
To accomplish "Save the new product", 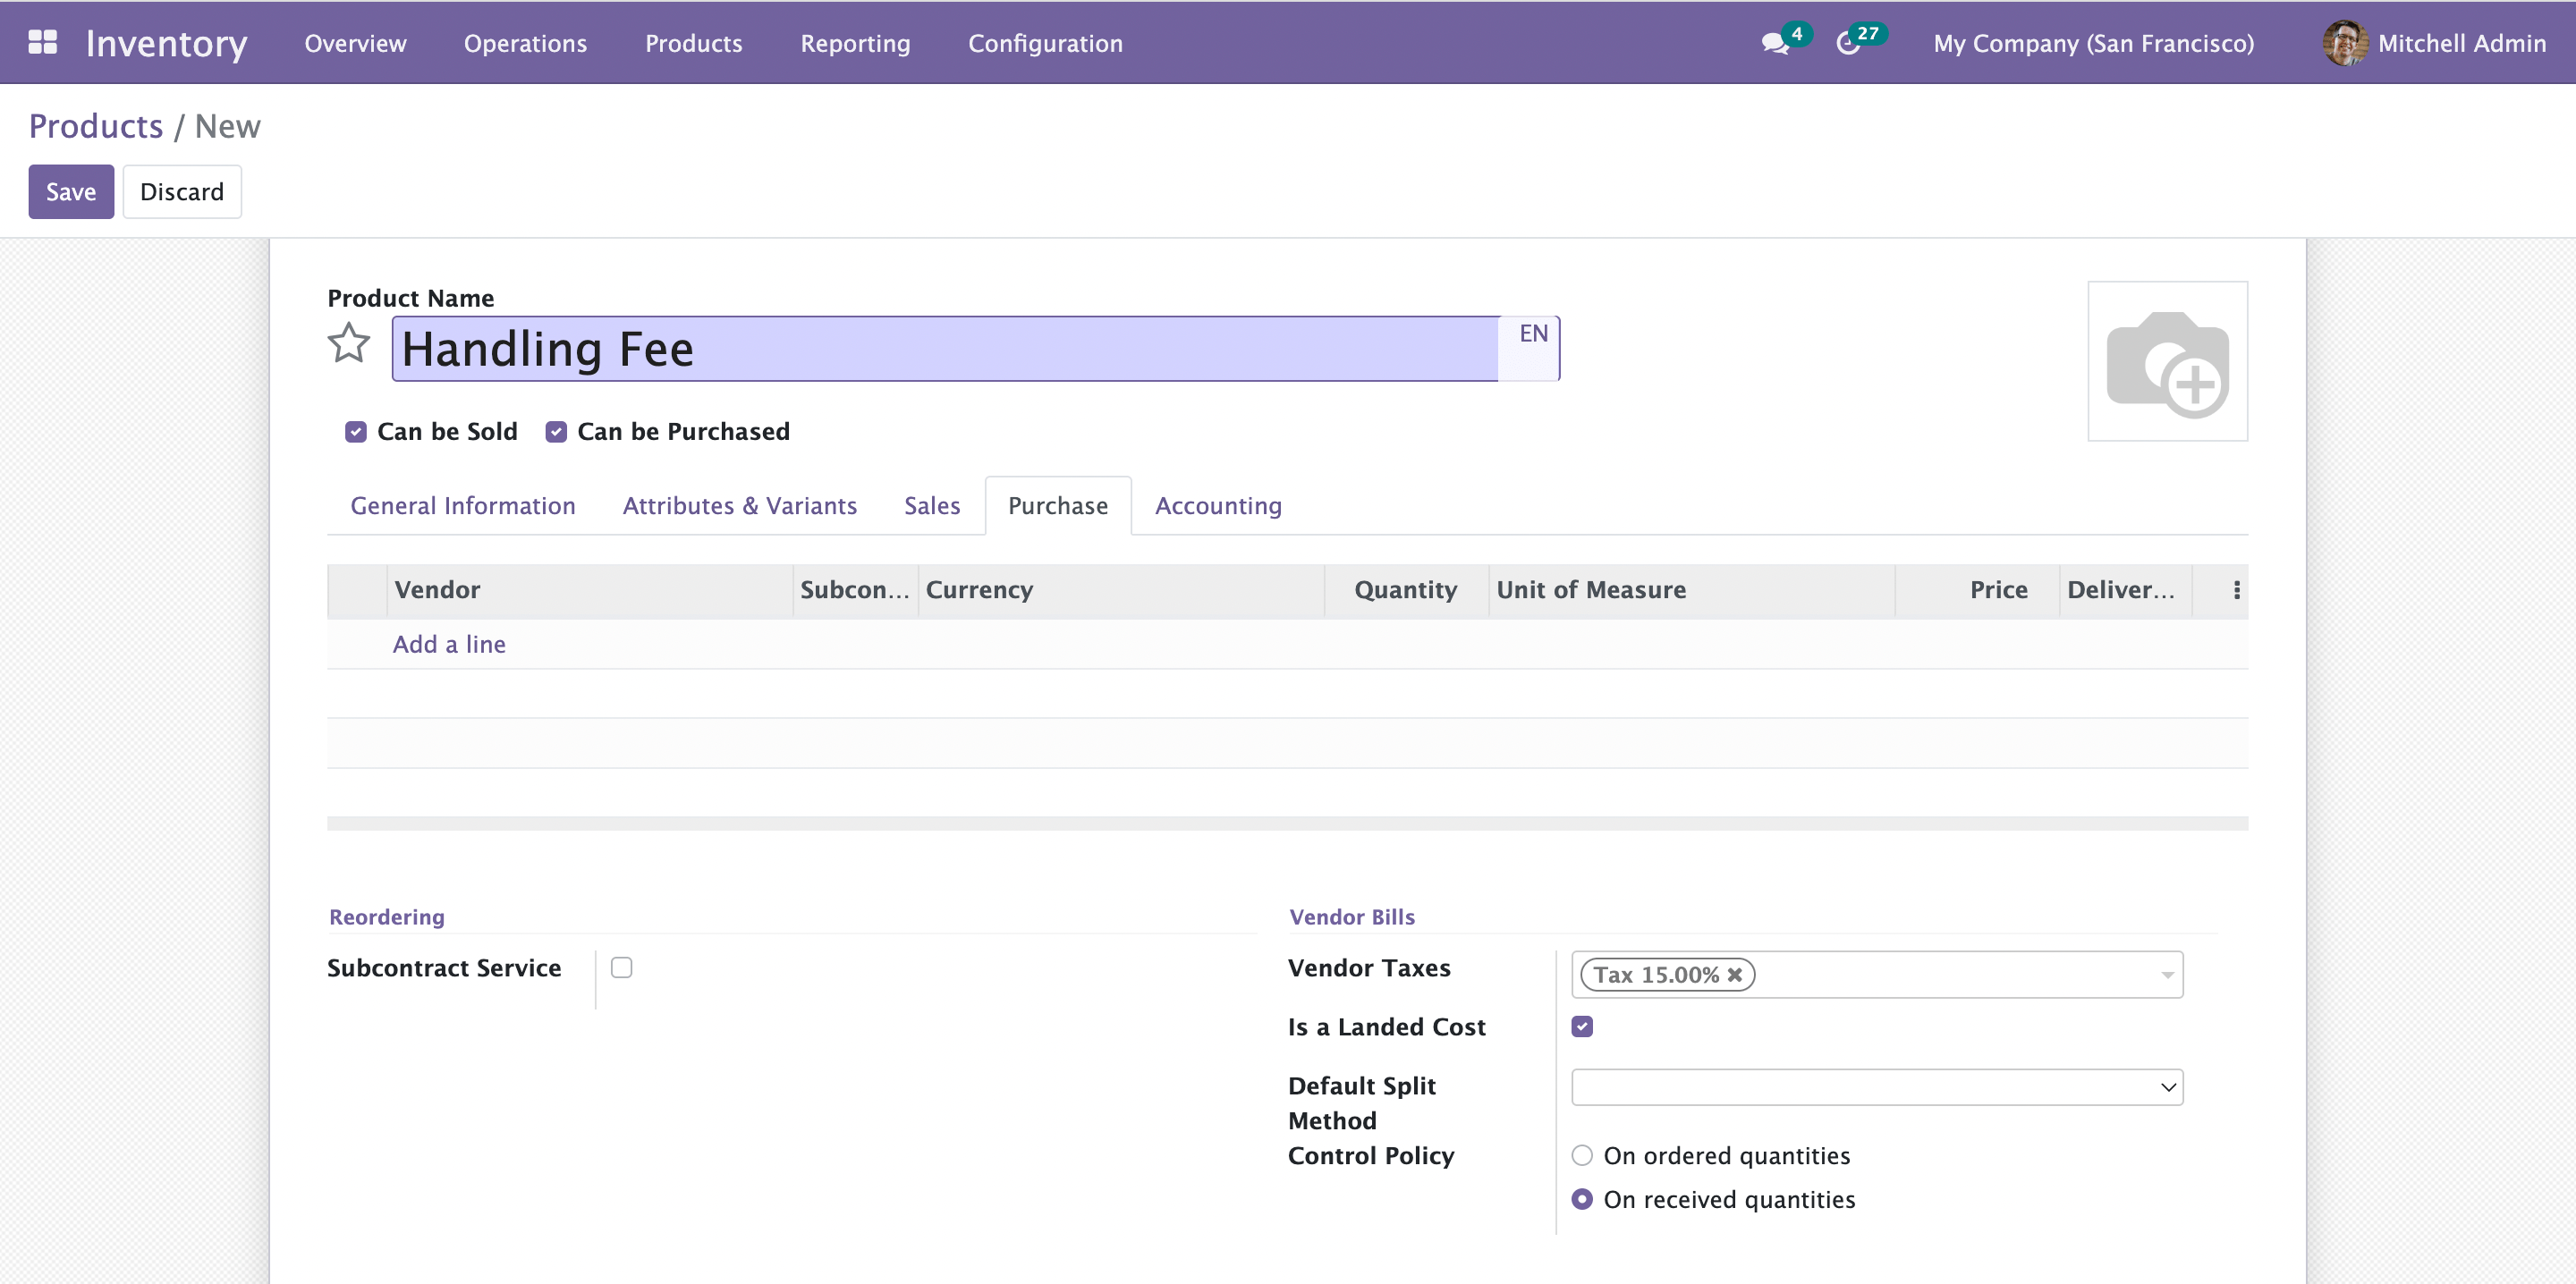I will (70, 192).
